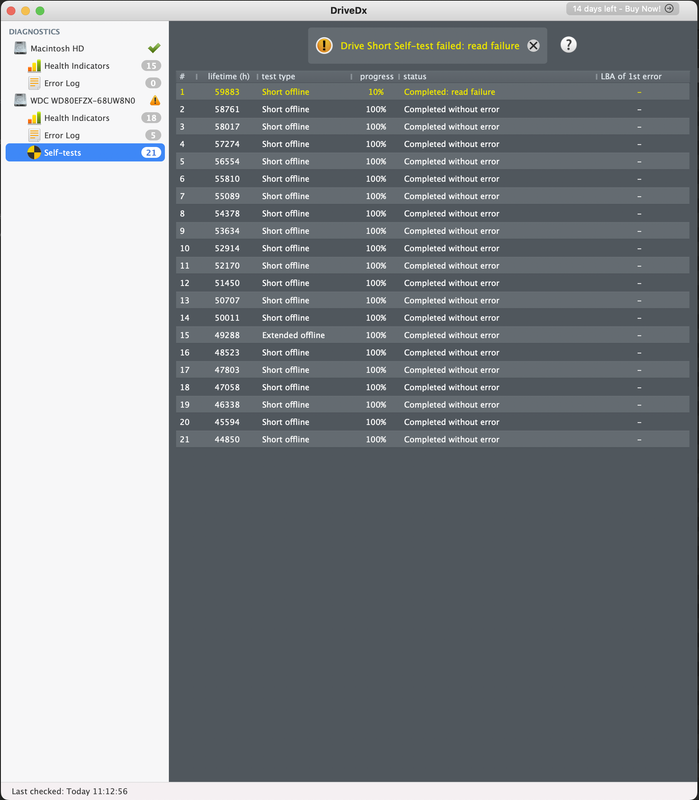Click the 'Extended offline' test type cell
The width and height of the screenshot is (699, 800).
click(x=293, y=335)
